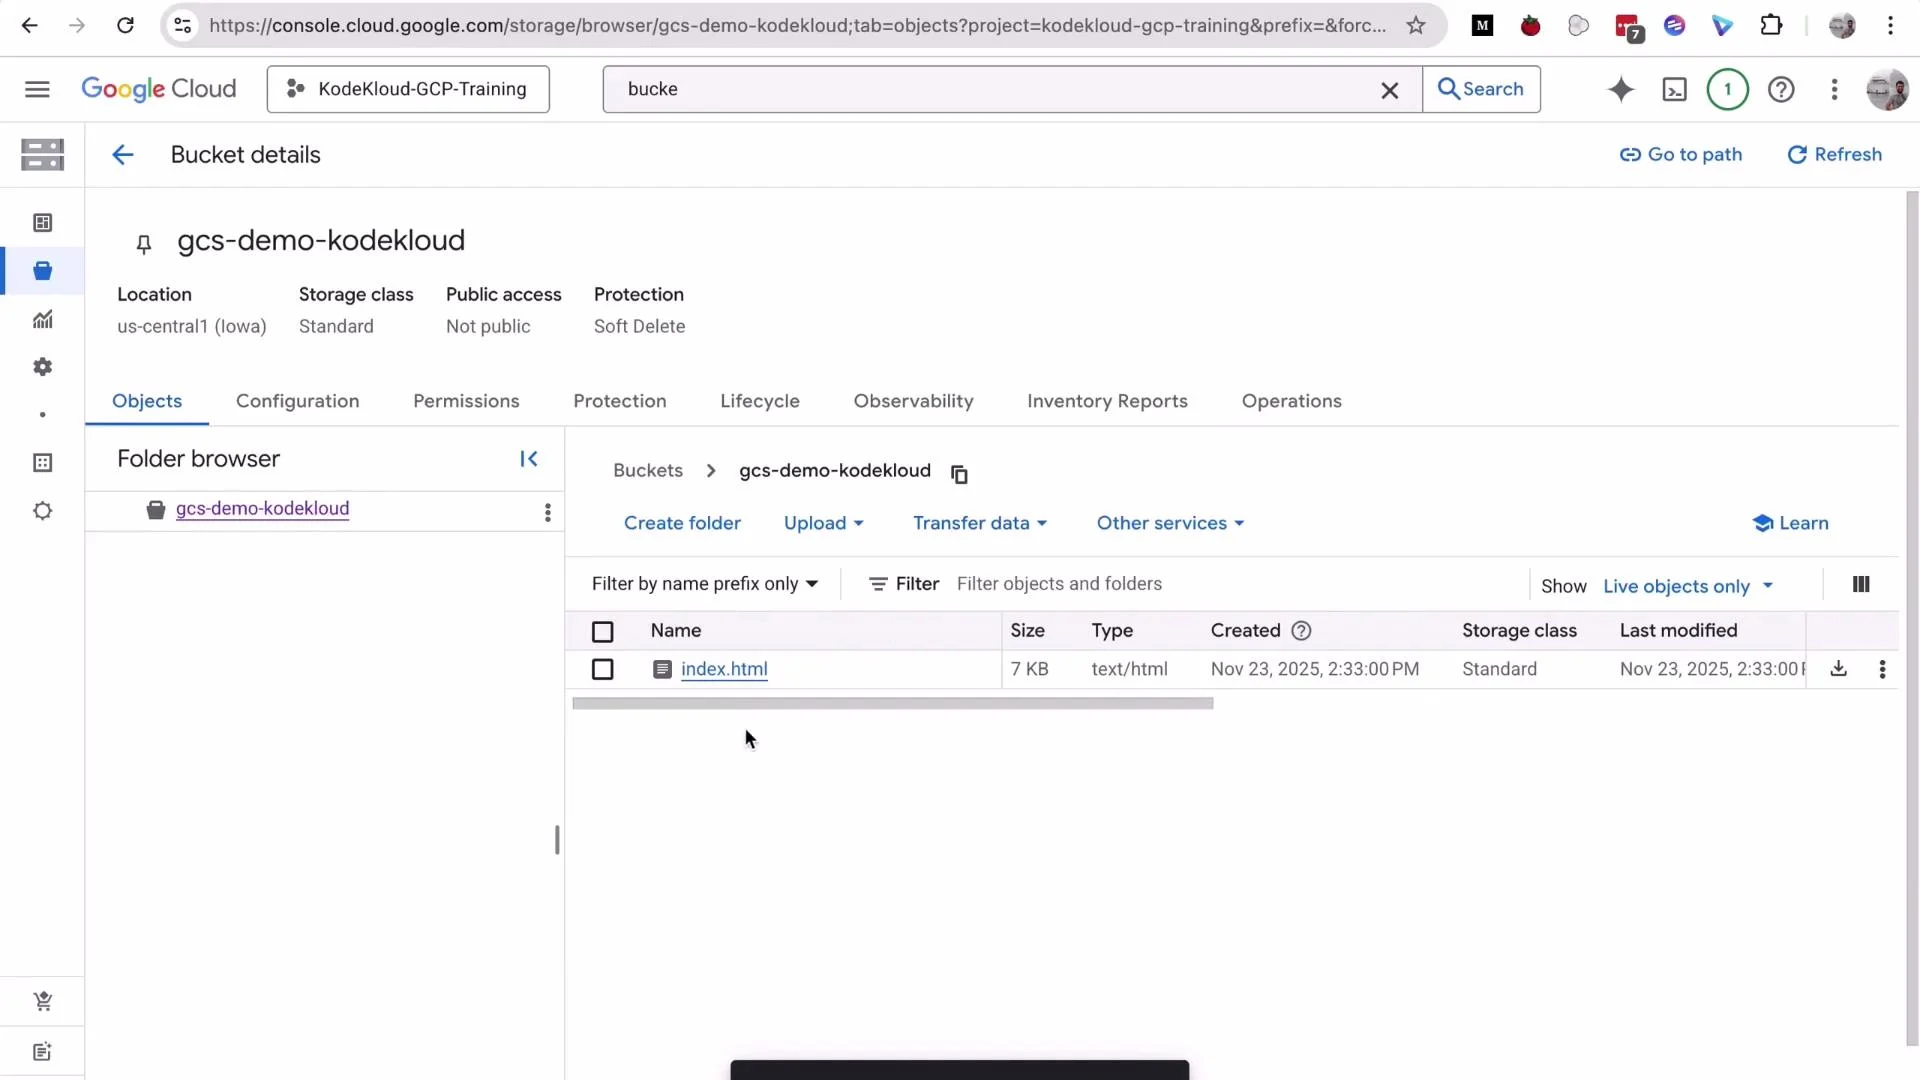Open the Permissions tab
The height and width of the screenshot is (1080, 1920).
466,401
